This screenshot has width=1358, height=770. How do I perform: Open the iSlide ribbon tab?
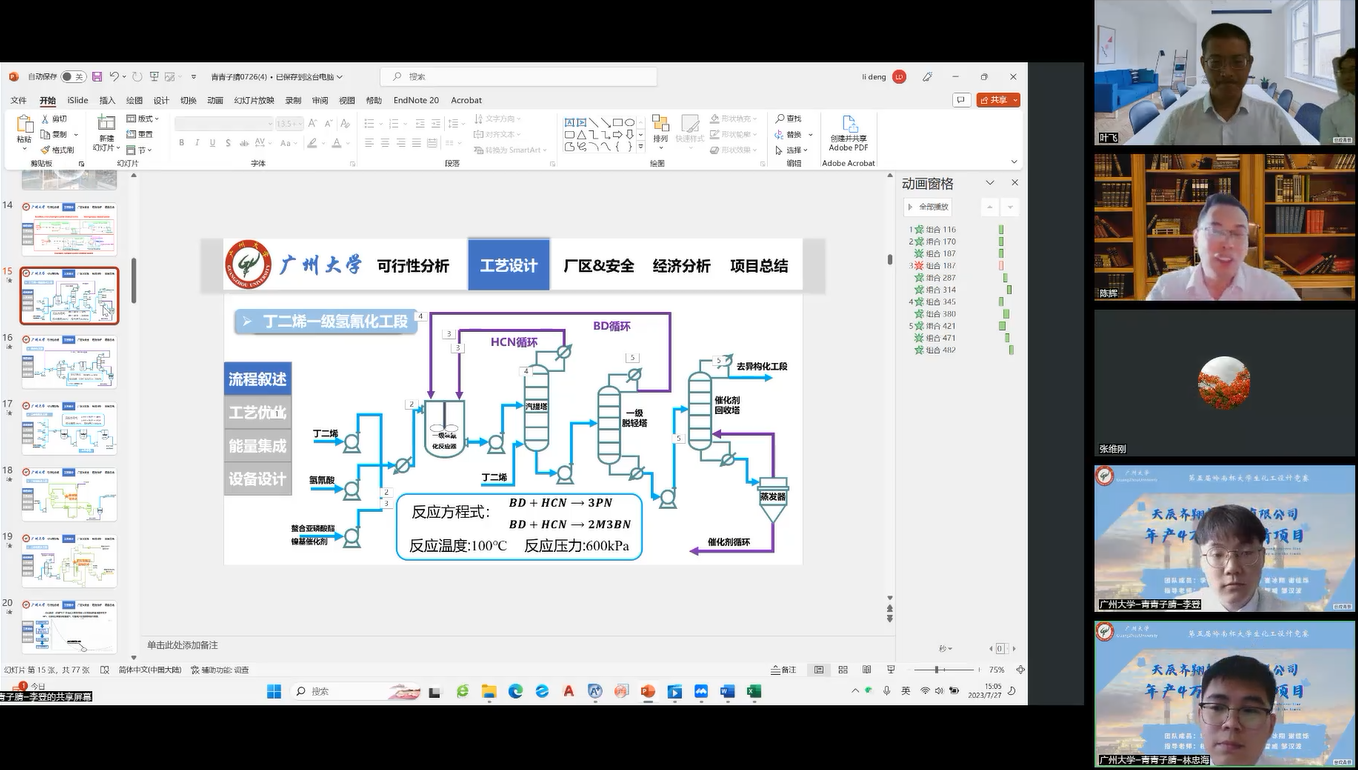(78, 100)
